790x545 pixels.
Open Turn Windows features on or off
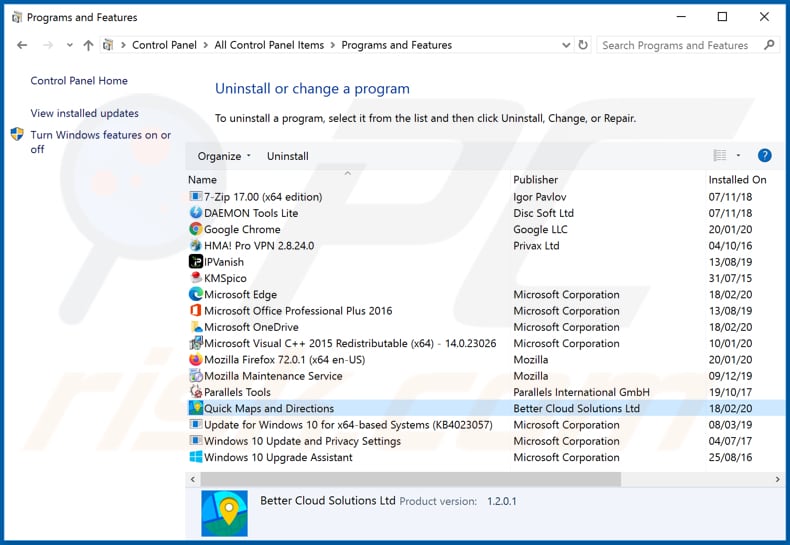click(x=101, y=142)
